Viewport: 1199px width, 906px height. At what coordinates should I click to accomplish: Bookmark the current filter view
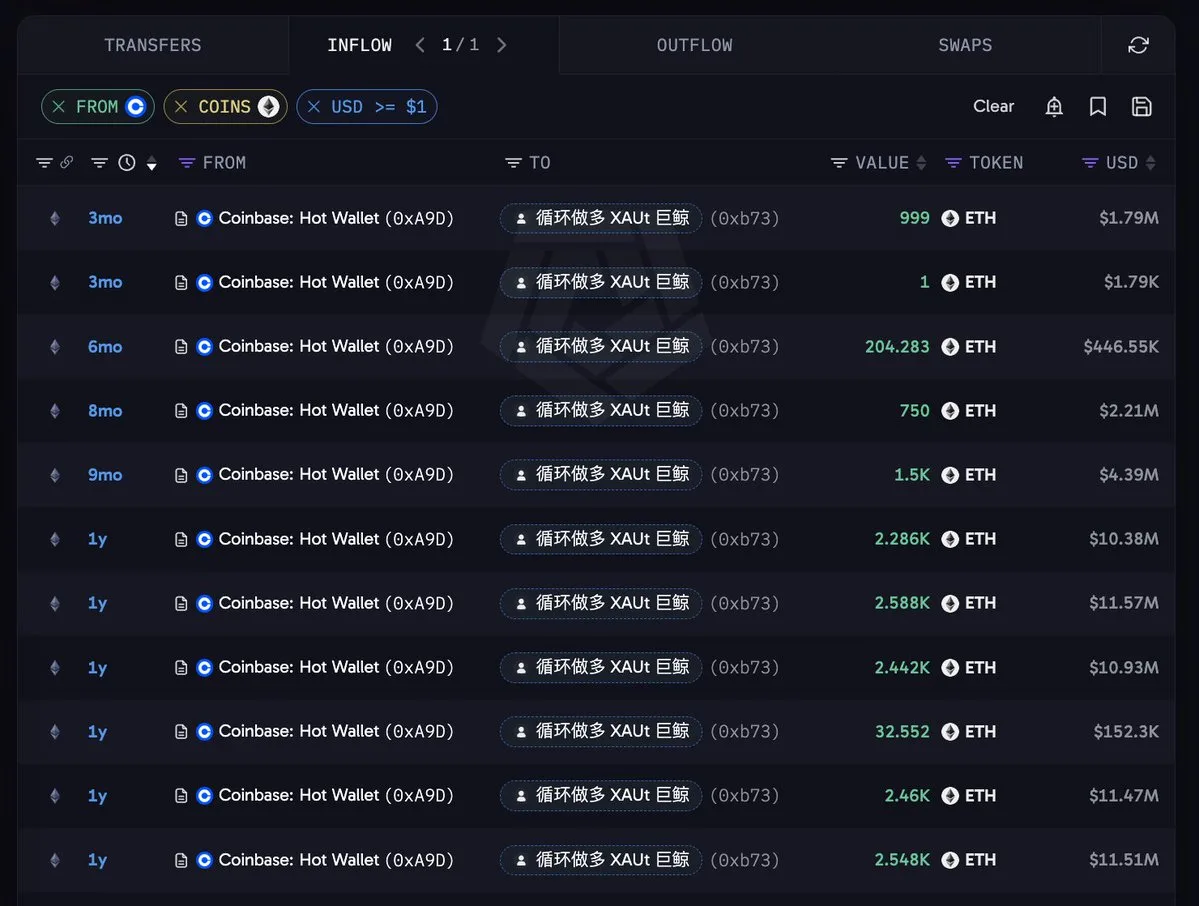click(x=1097, y=106)
